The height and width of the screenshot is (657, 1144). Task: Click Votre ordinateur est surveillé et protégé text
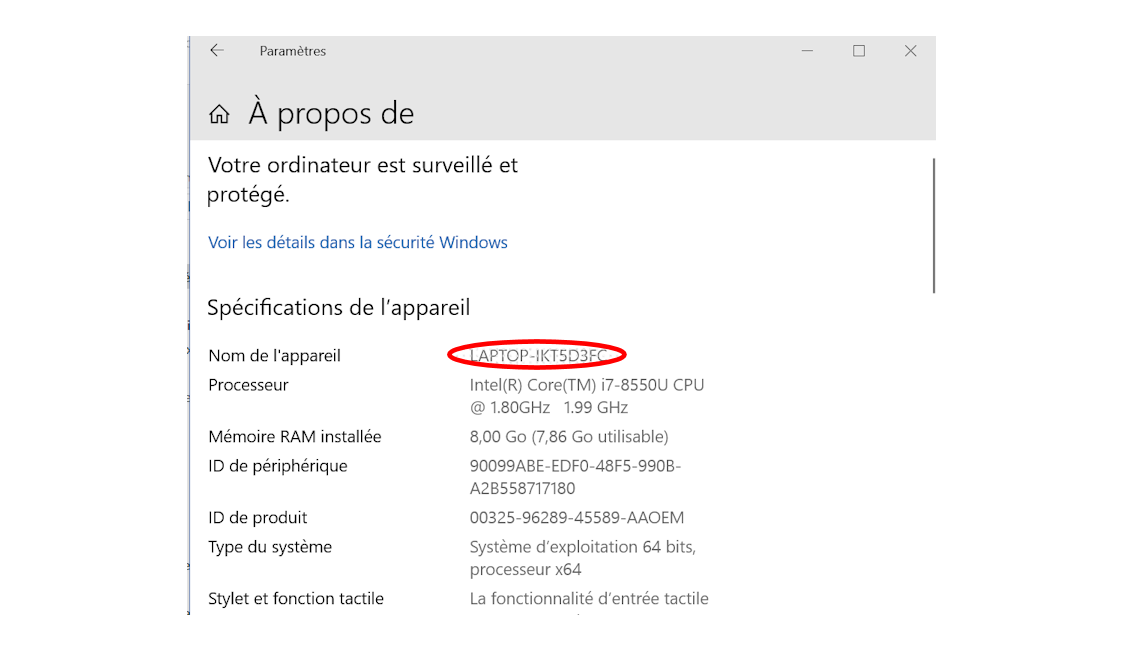(362, 179)
